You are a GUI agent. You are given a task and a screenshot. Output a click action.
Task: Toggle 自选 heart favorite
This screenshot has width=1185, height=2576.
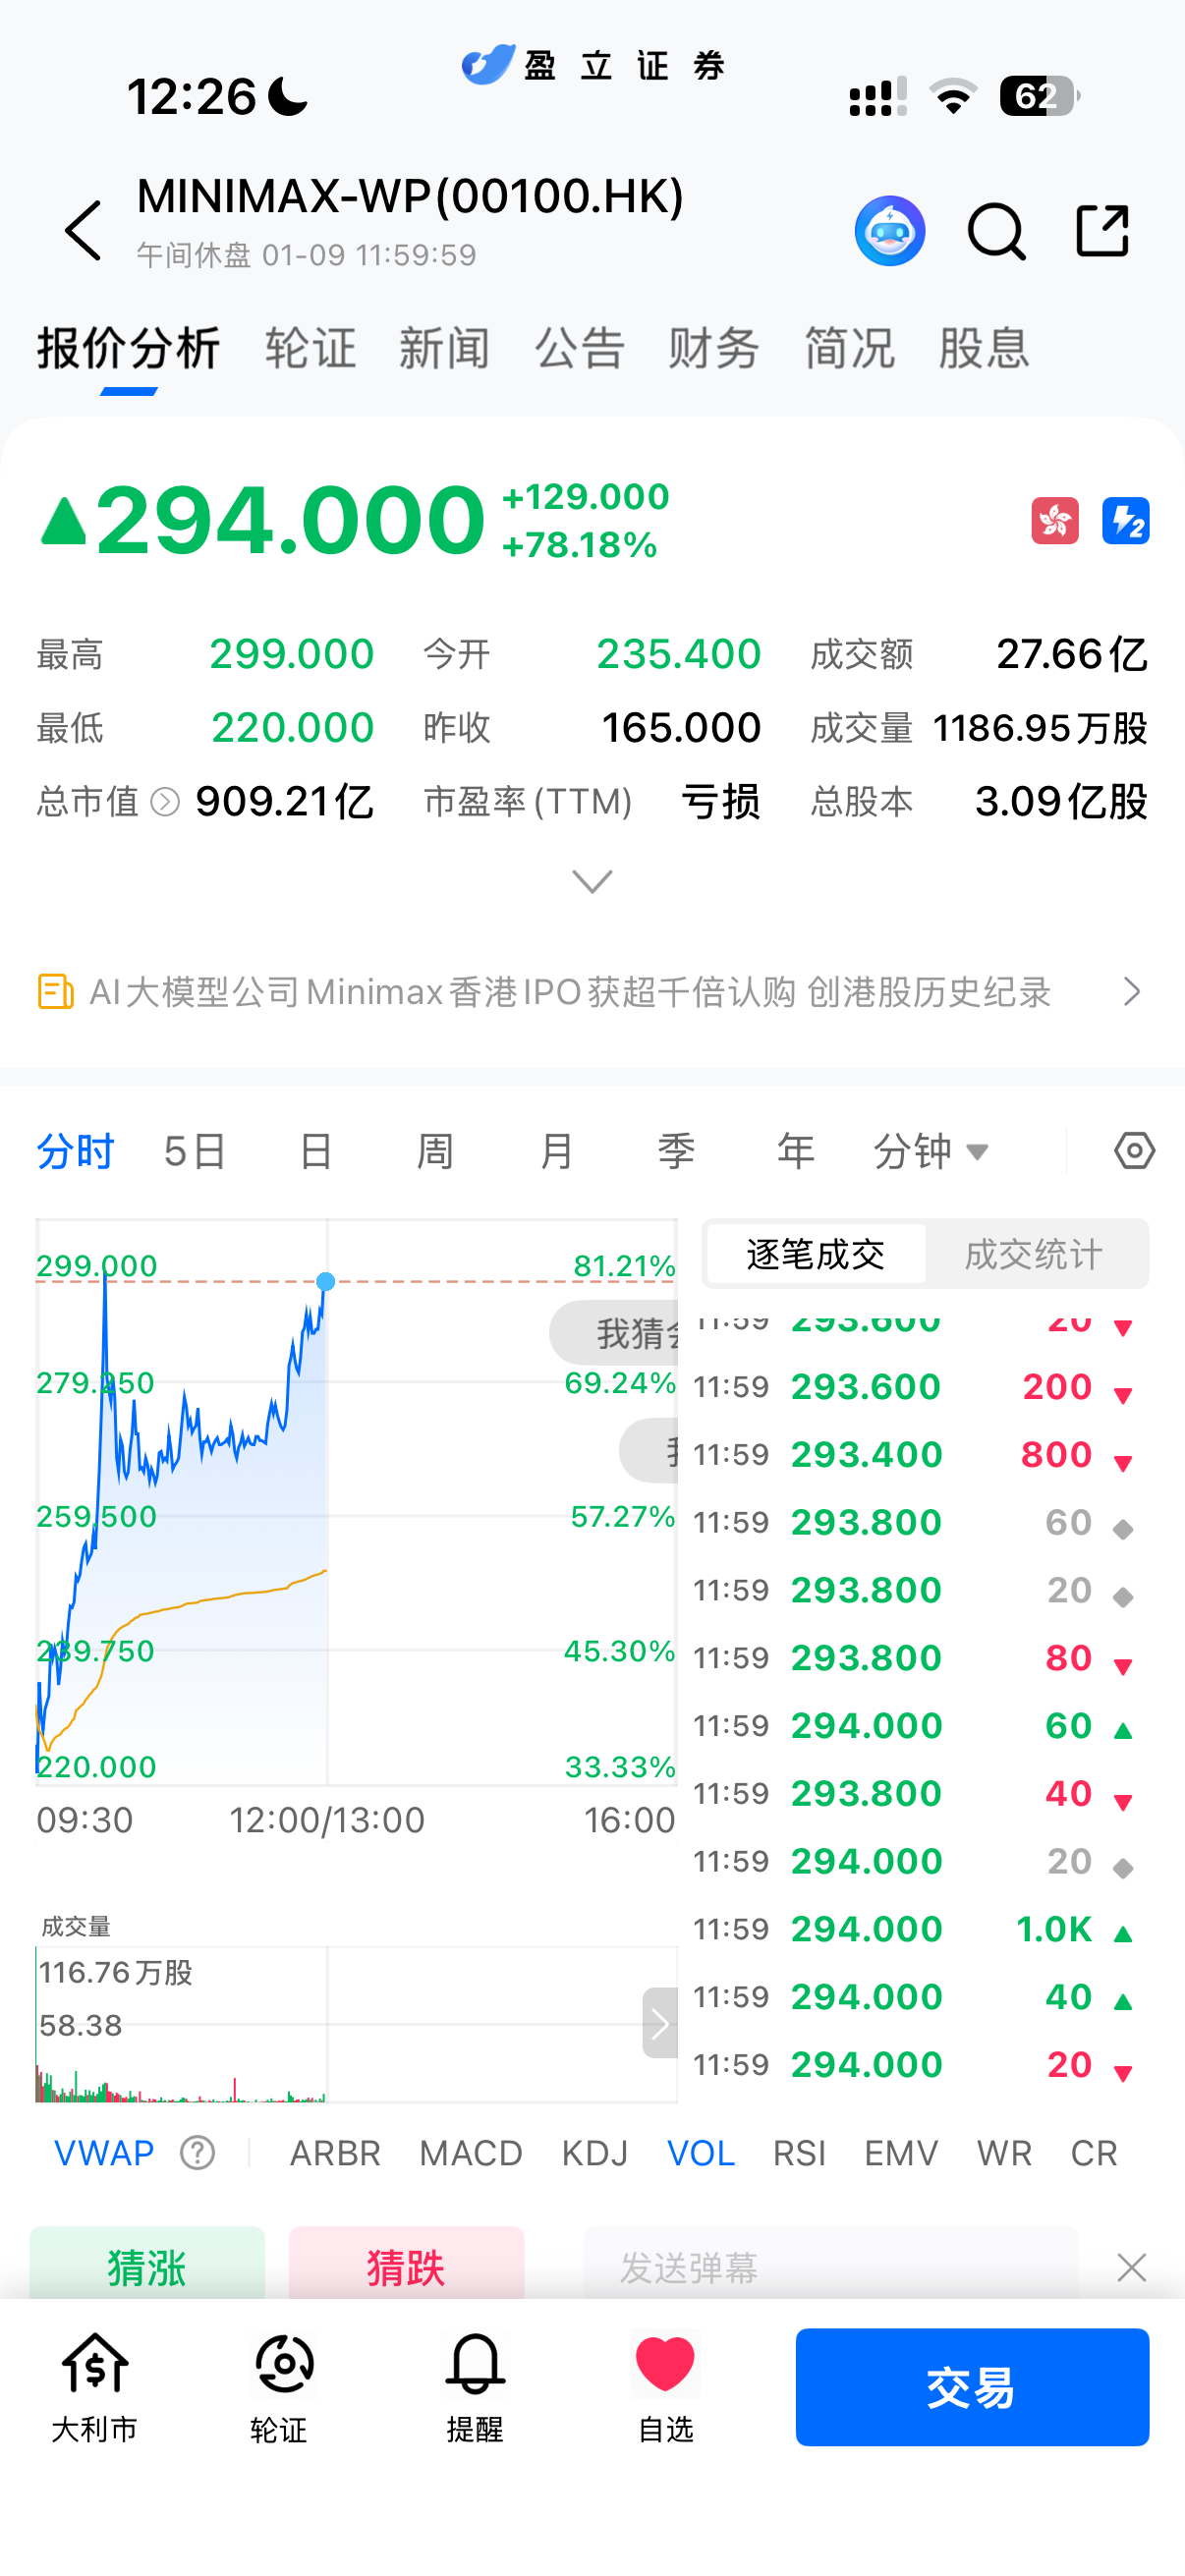(665, 2388)
